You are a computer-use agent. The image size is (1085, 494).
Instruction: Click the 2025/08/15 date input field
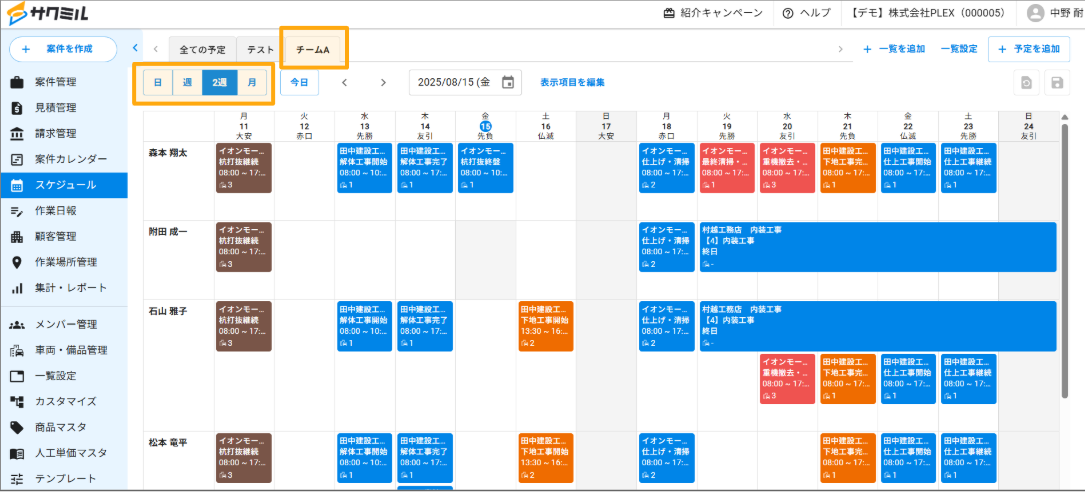point(455,83)
